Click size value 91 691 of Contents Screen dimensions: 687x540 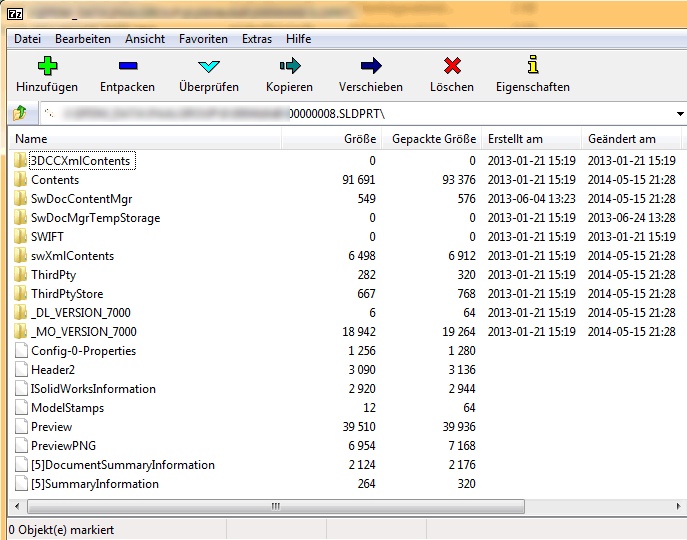(x=359, y=180)
